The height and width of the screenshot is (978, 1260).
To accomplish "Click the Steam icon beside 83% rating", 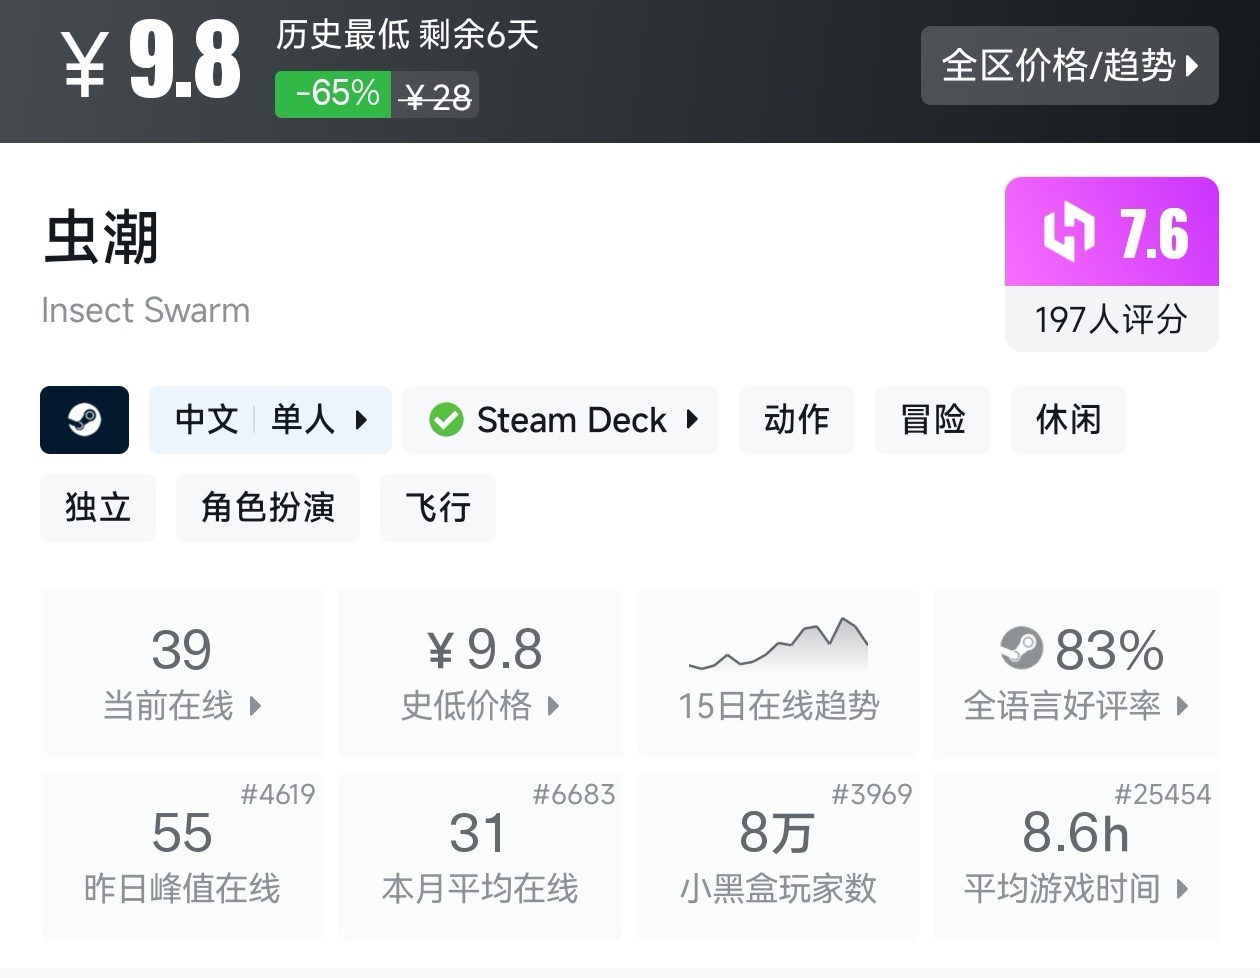I will click(1021, 649).
